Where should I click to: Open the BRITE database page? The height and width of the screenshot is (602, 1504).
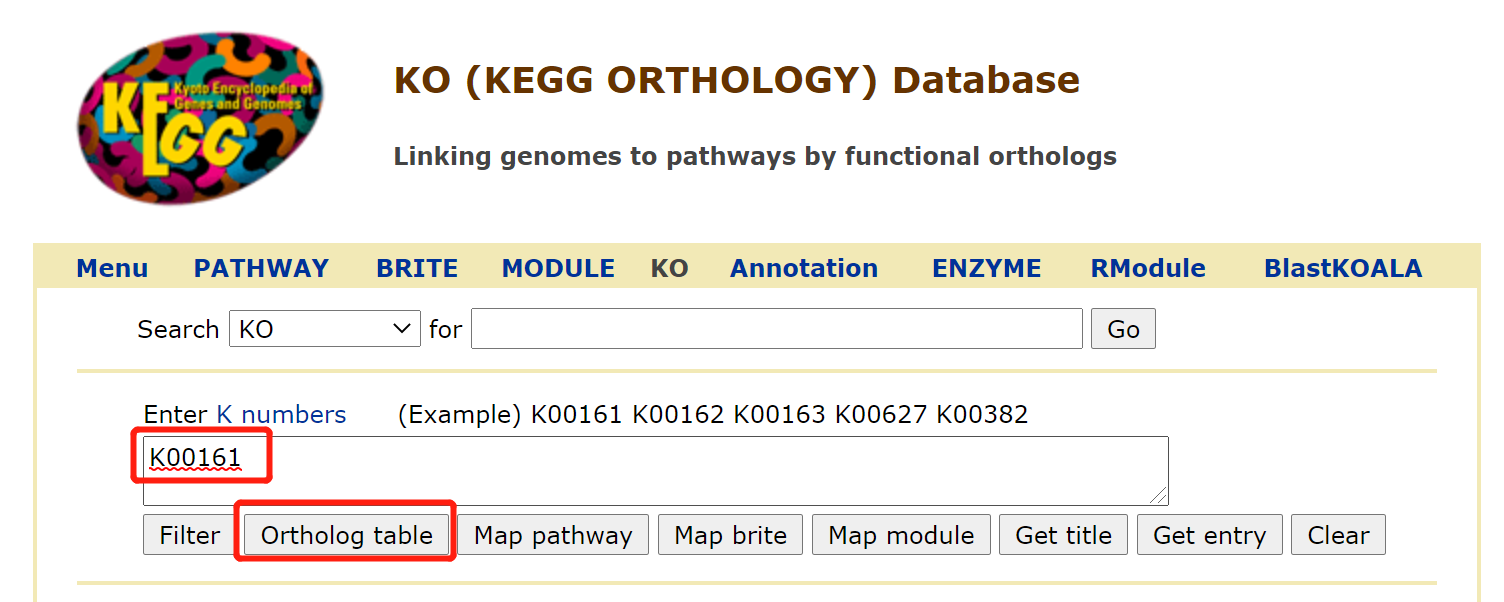416,267
